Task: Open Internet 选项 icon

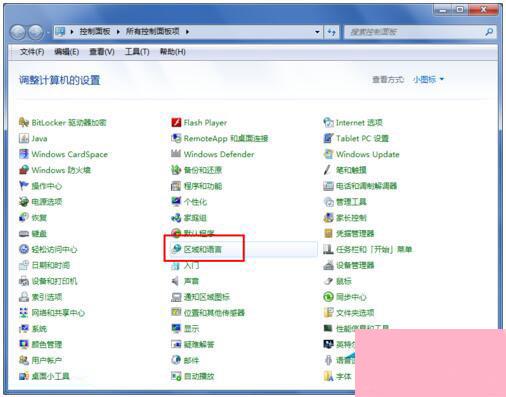Action: 328,122
